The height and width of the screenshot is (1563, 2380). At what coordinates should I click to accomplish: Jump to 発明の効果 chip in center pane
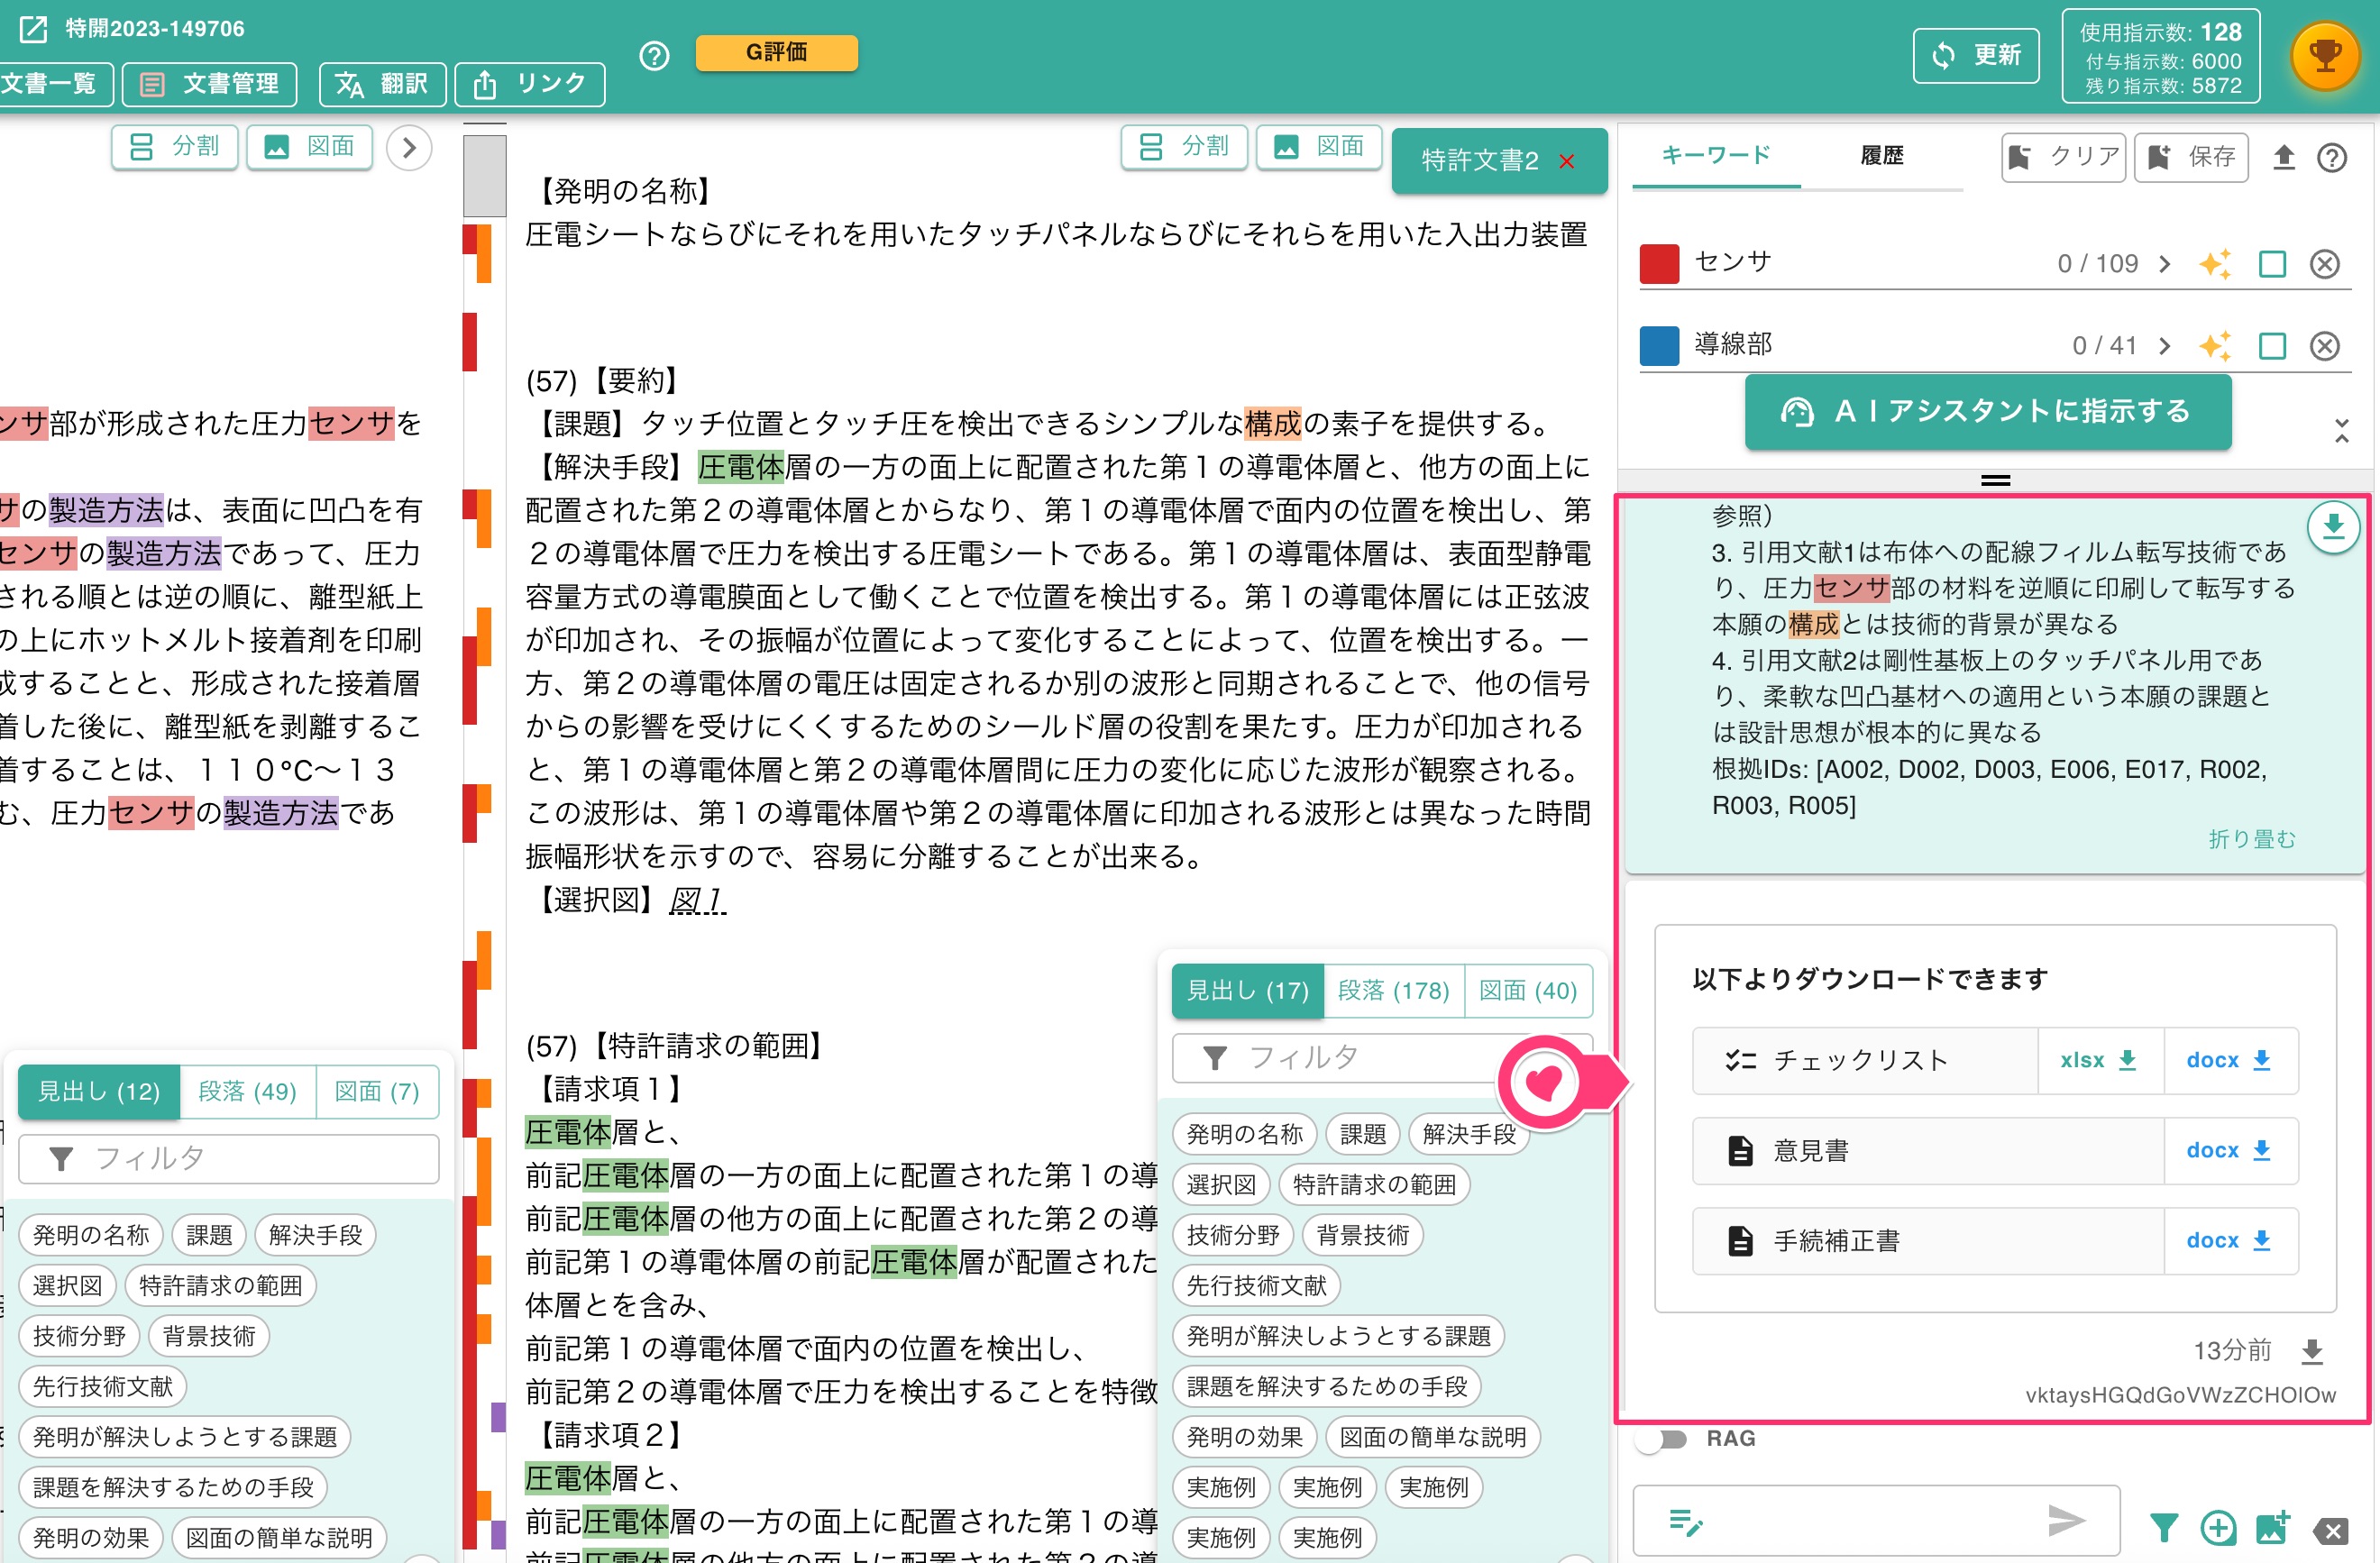(x=1244, y=1437)
